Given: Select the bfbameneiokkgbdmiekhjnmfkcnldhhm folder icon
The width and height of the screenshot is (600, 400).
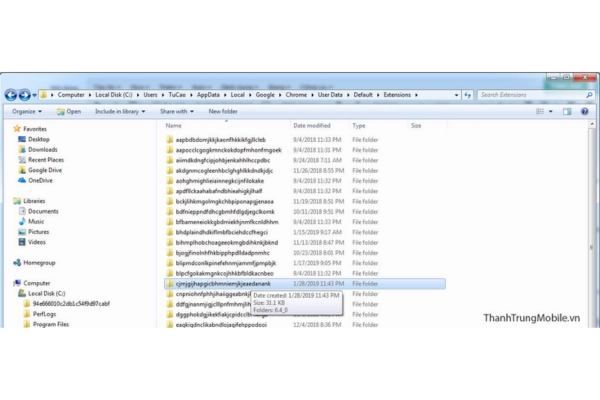Looking at the screenshot, I should coord(170,222).
